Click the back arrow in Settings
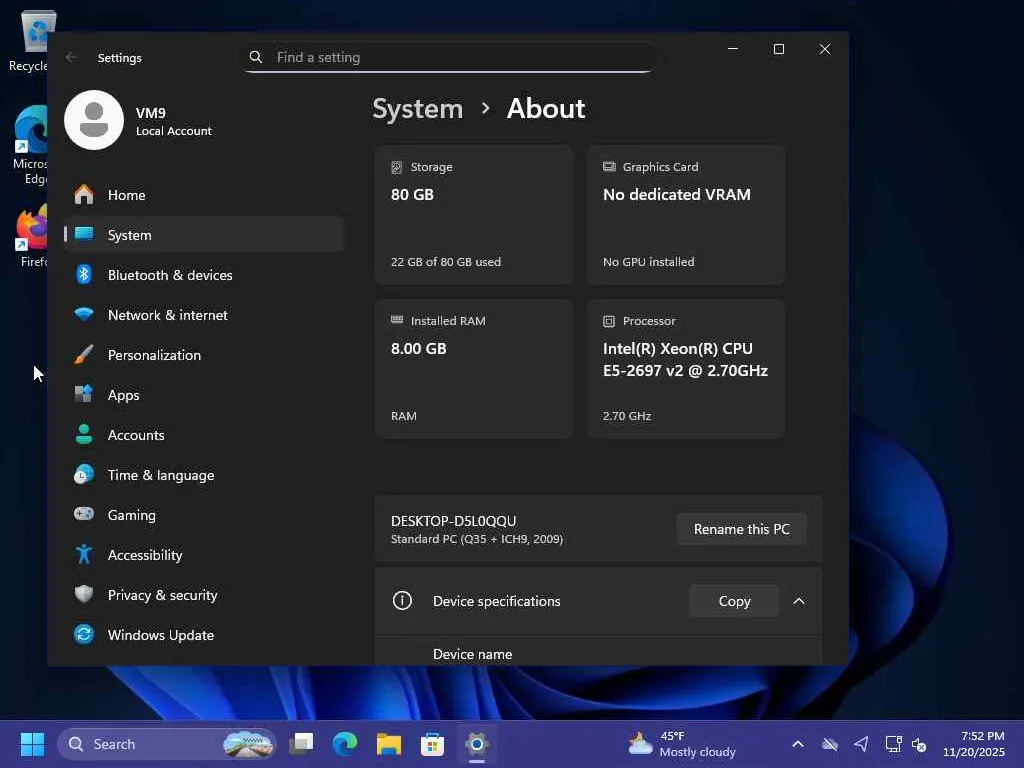1024x768 pixels. click(x=71, y=57)
